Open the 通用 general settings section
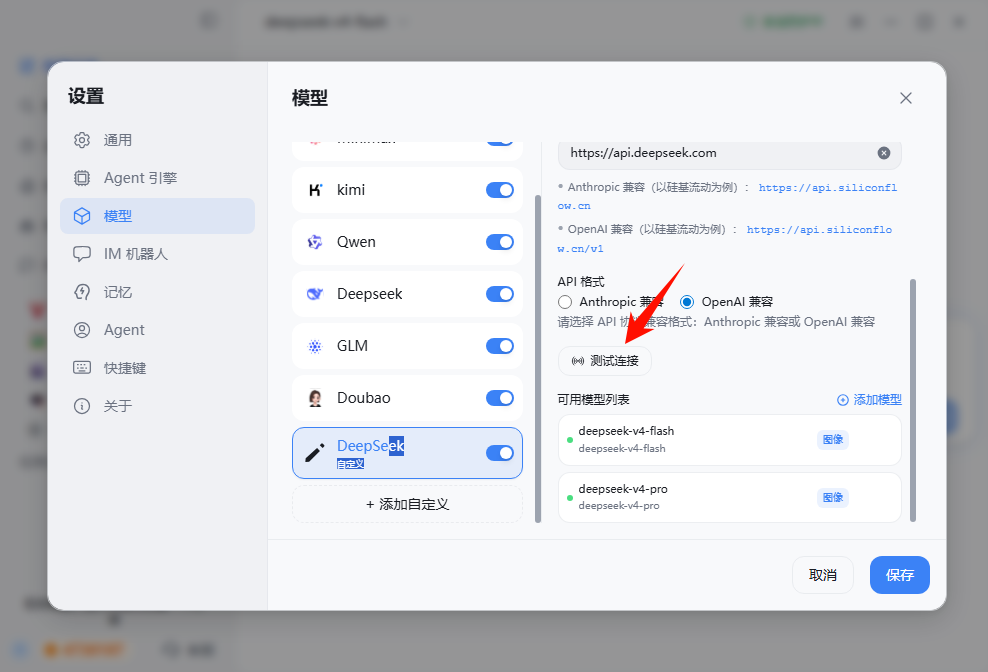 (157, 140)
